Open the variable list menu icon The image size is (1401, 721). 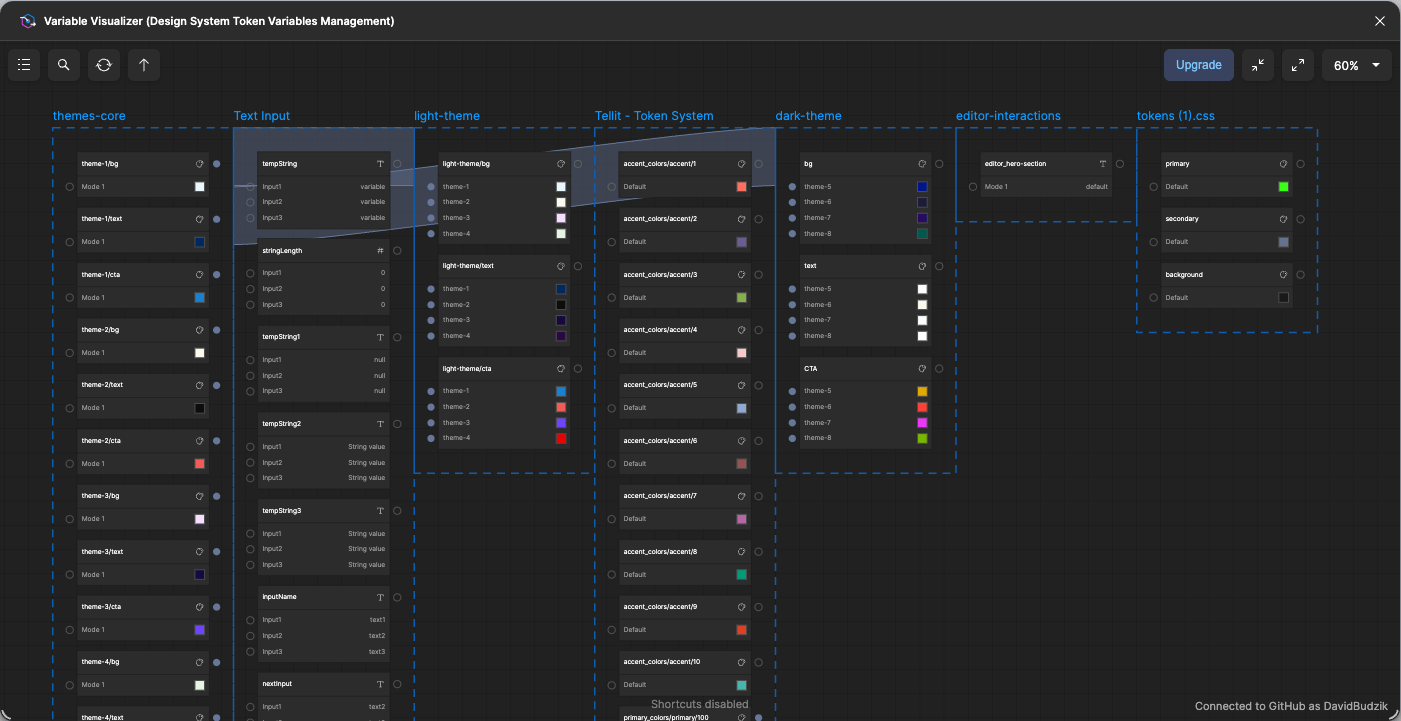24,65
